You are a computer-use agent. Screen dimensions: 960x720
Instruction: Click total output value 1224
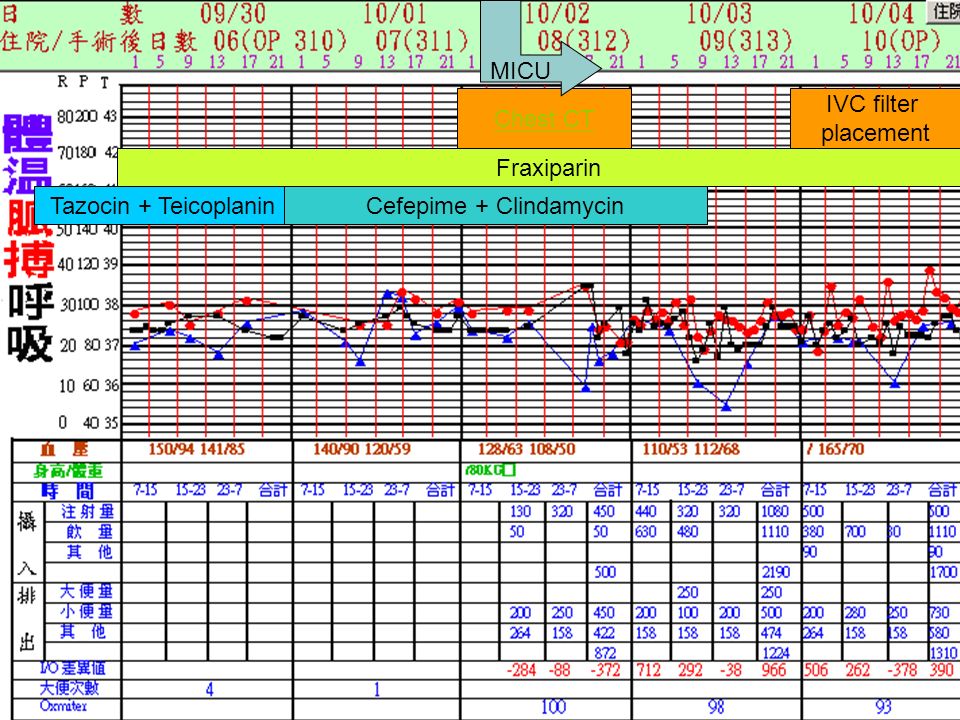[x=775, y=653]
